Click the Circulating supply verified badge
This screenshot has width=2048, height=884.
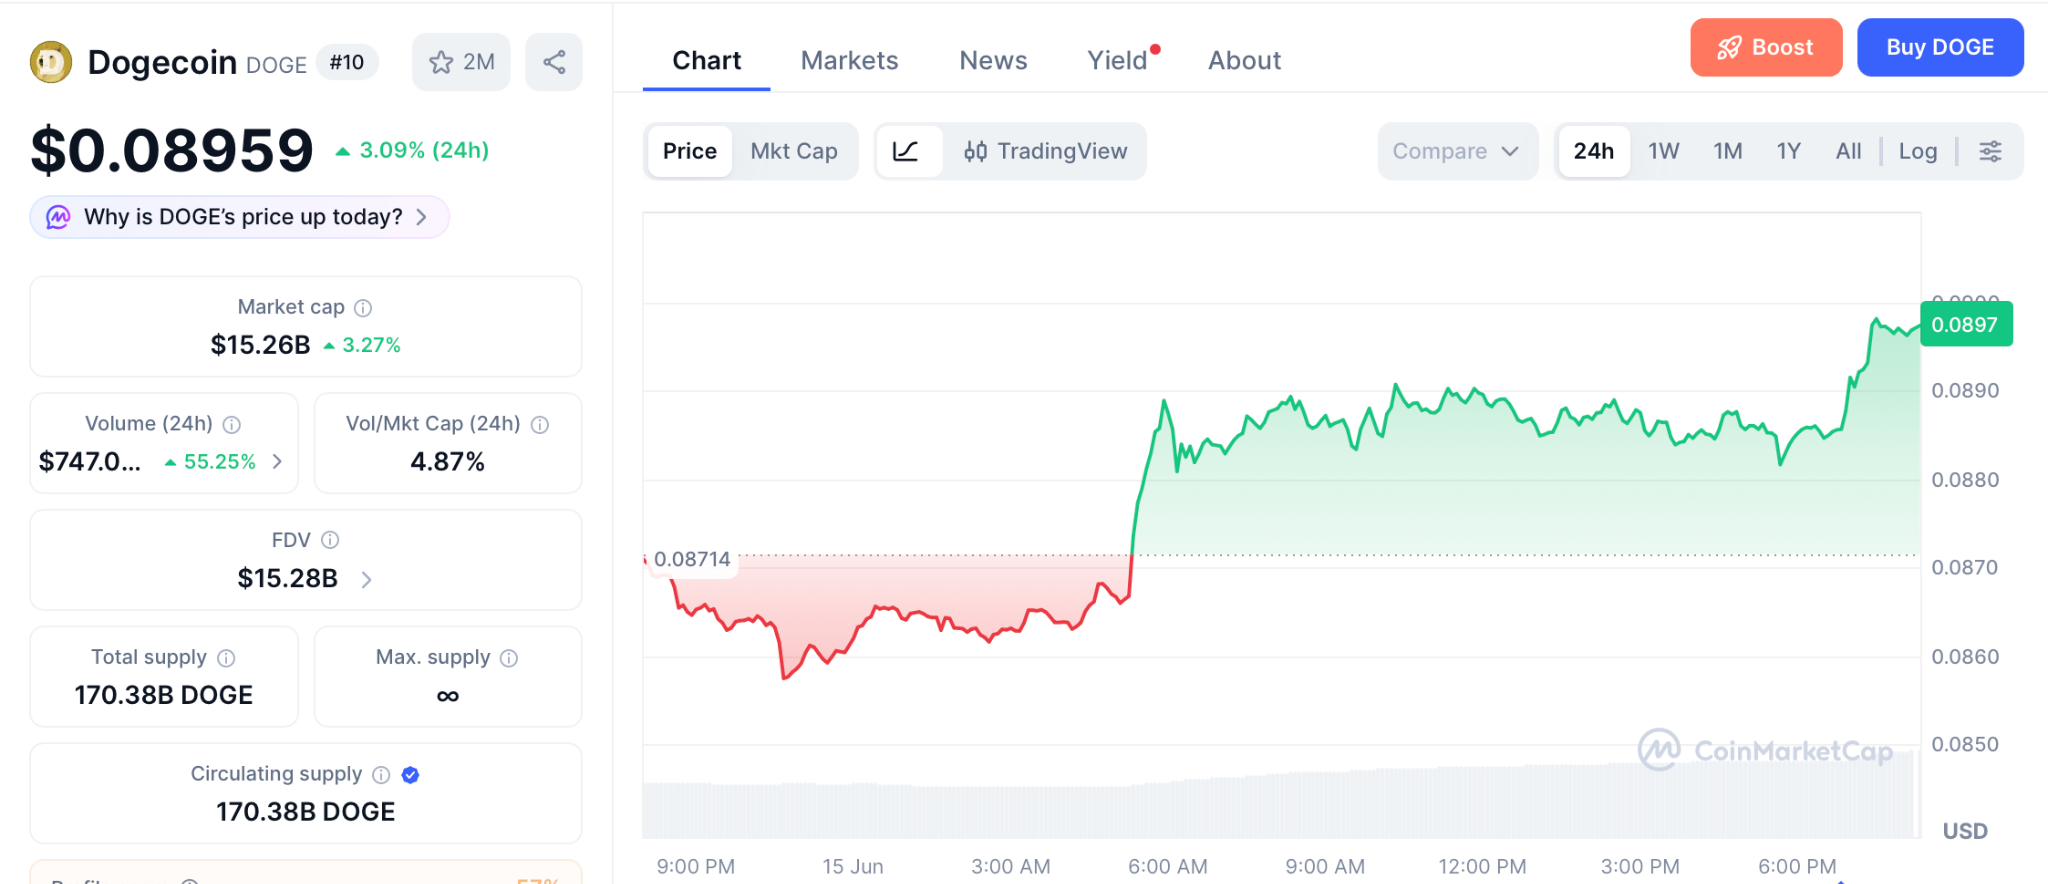(x=410, y=775)
